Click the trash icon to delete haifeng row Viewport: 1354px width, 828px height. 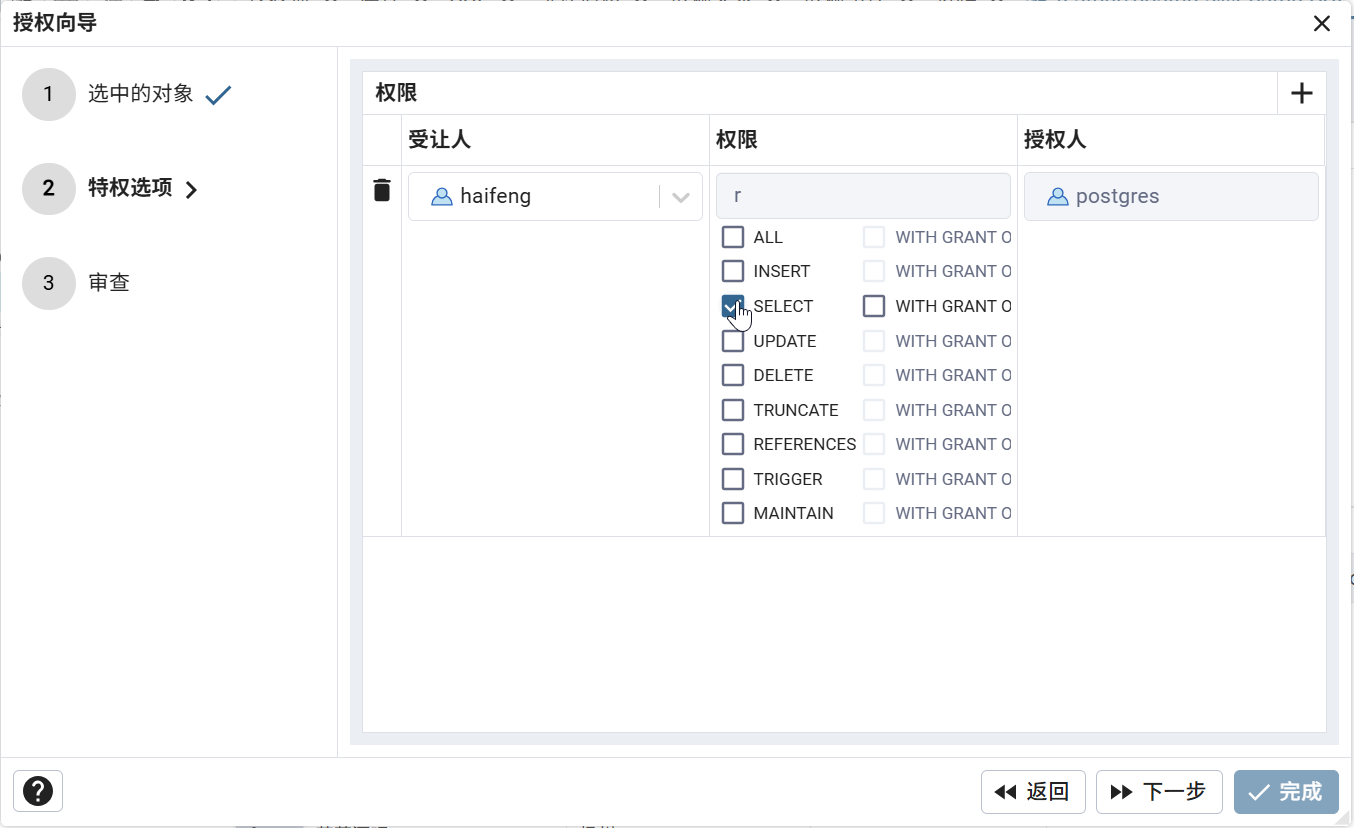382,190
